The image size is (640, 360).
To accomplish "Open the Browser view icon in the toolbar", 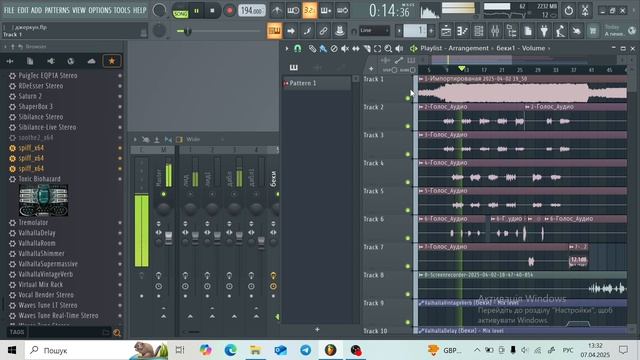I will (x=511, y=31).
